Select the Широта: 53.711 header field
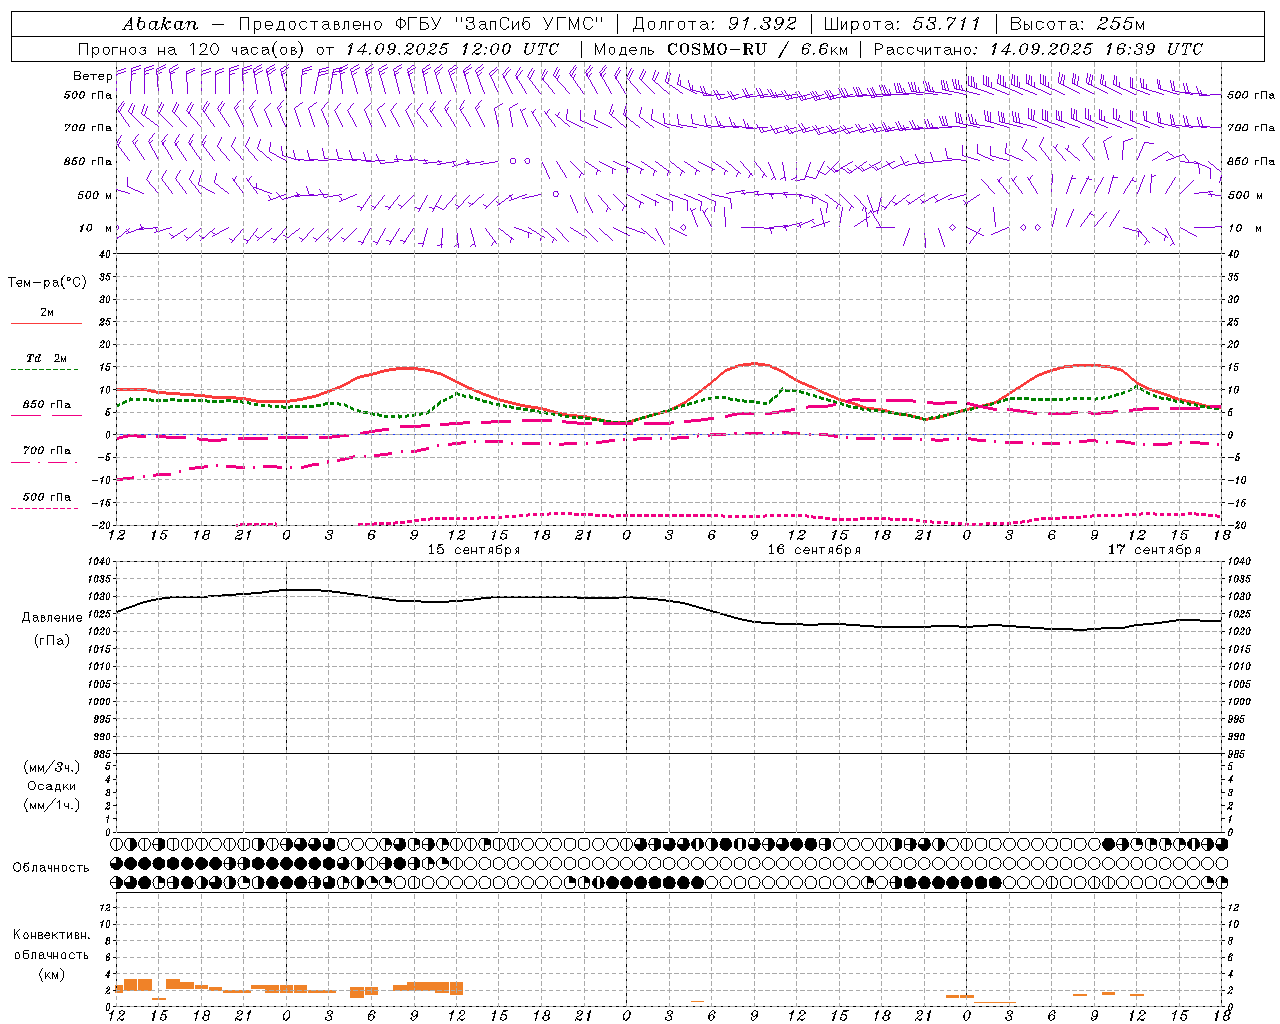1280x1024 pixels. [902, 24]
